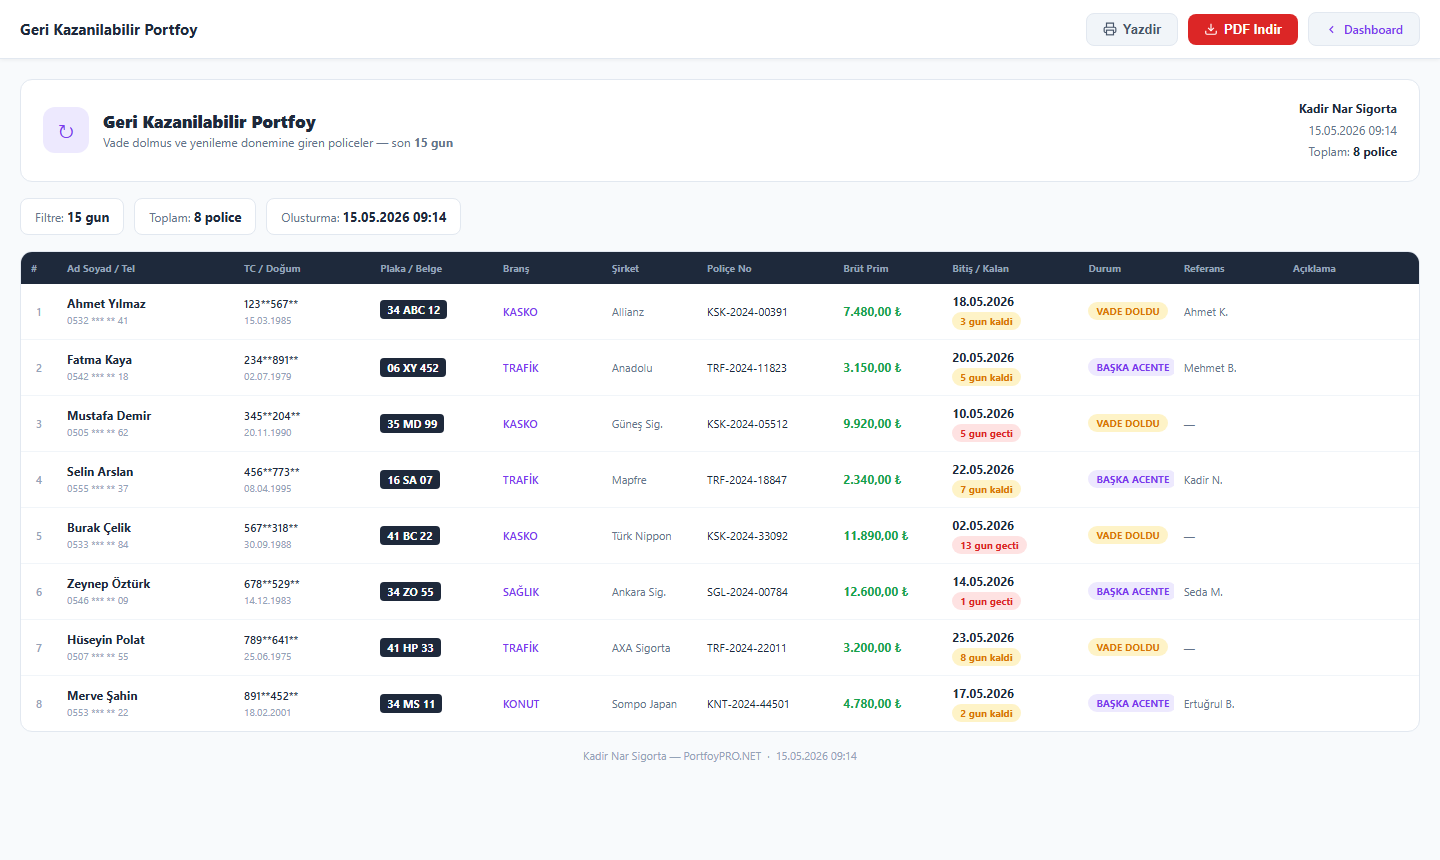This screenshot has height=860, width=1440.
Task: Click VADE DOLDU status for Mustafa Demir
Action: [1127, 424]
